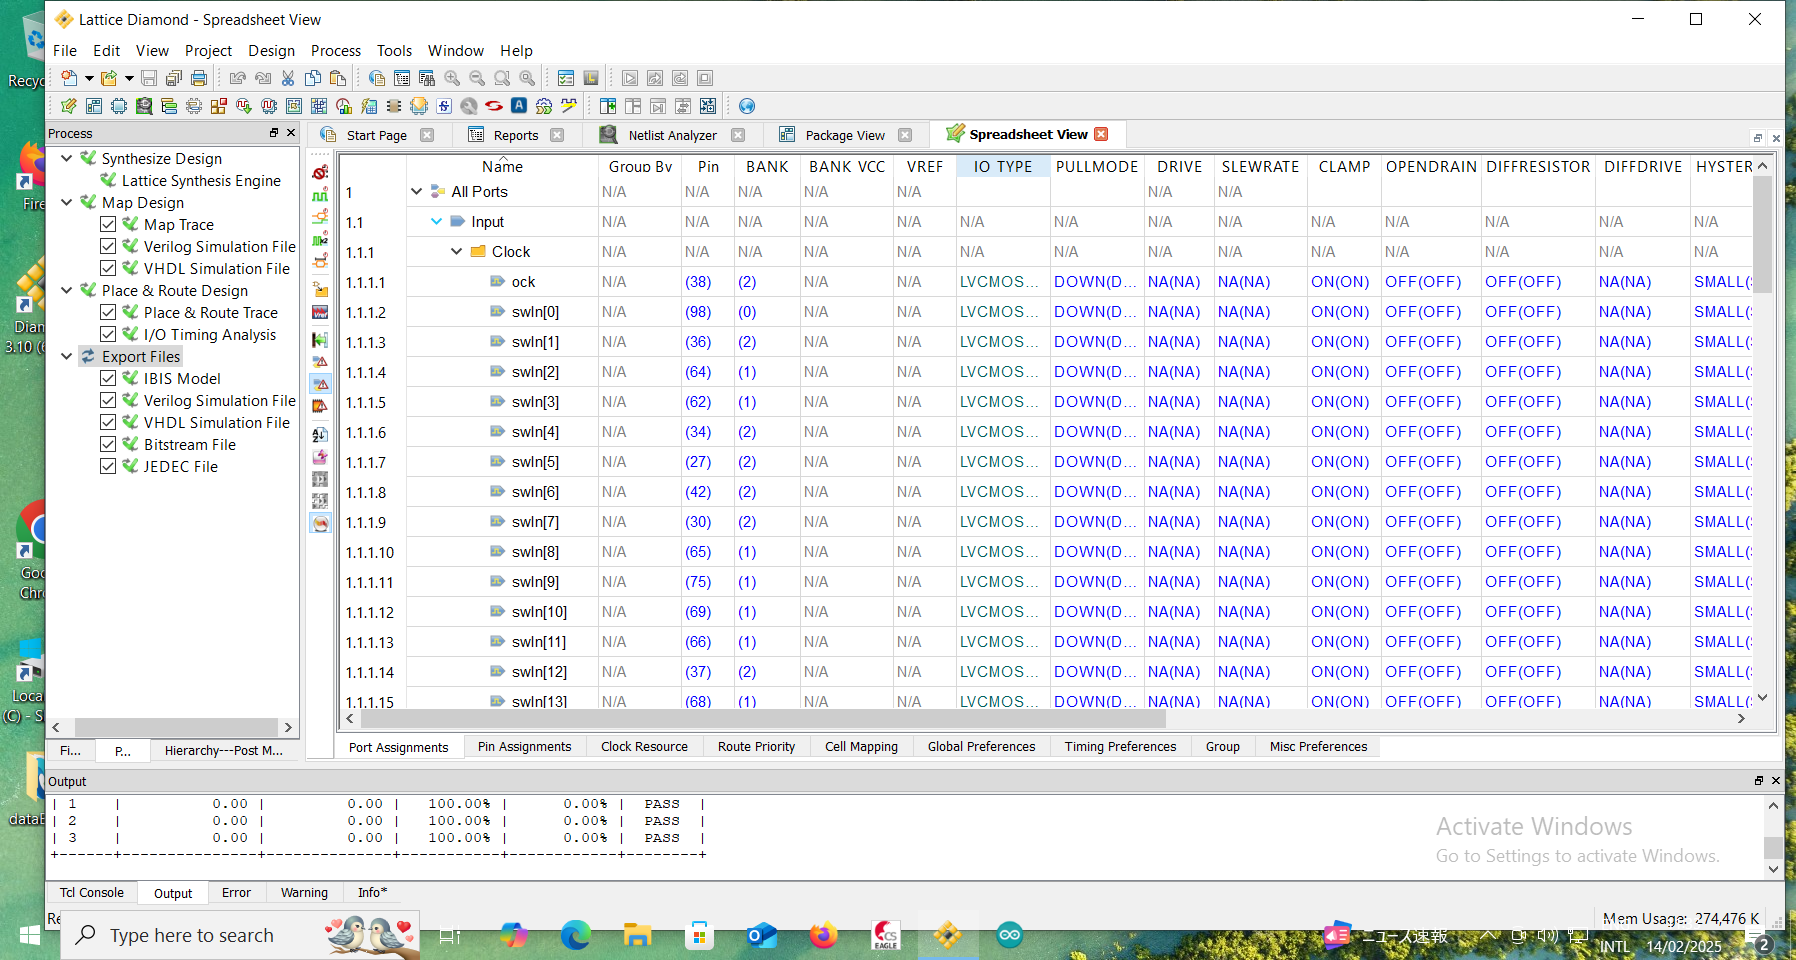This screenshot has width=1796, height=960.
Task: Click the spreadsheet horizontal scrollbar
Action: point(763,718)
